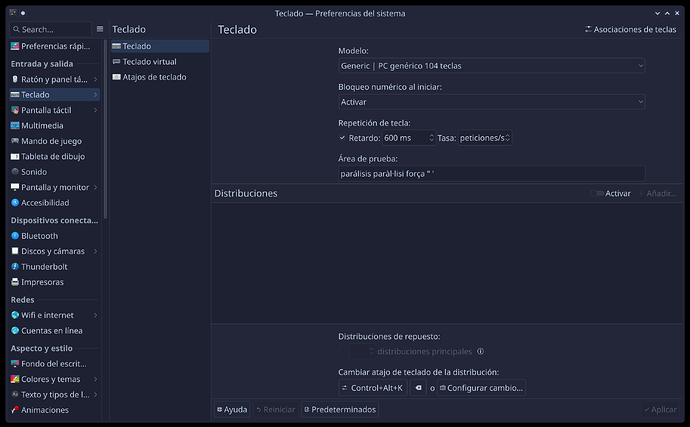Toggle the Retardo key repeat checkbox
The height and width of the screenshot is (427, 690).
click(343, 138)
